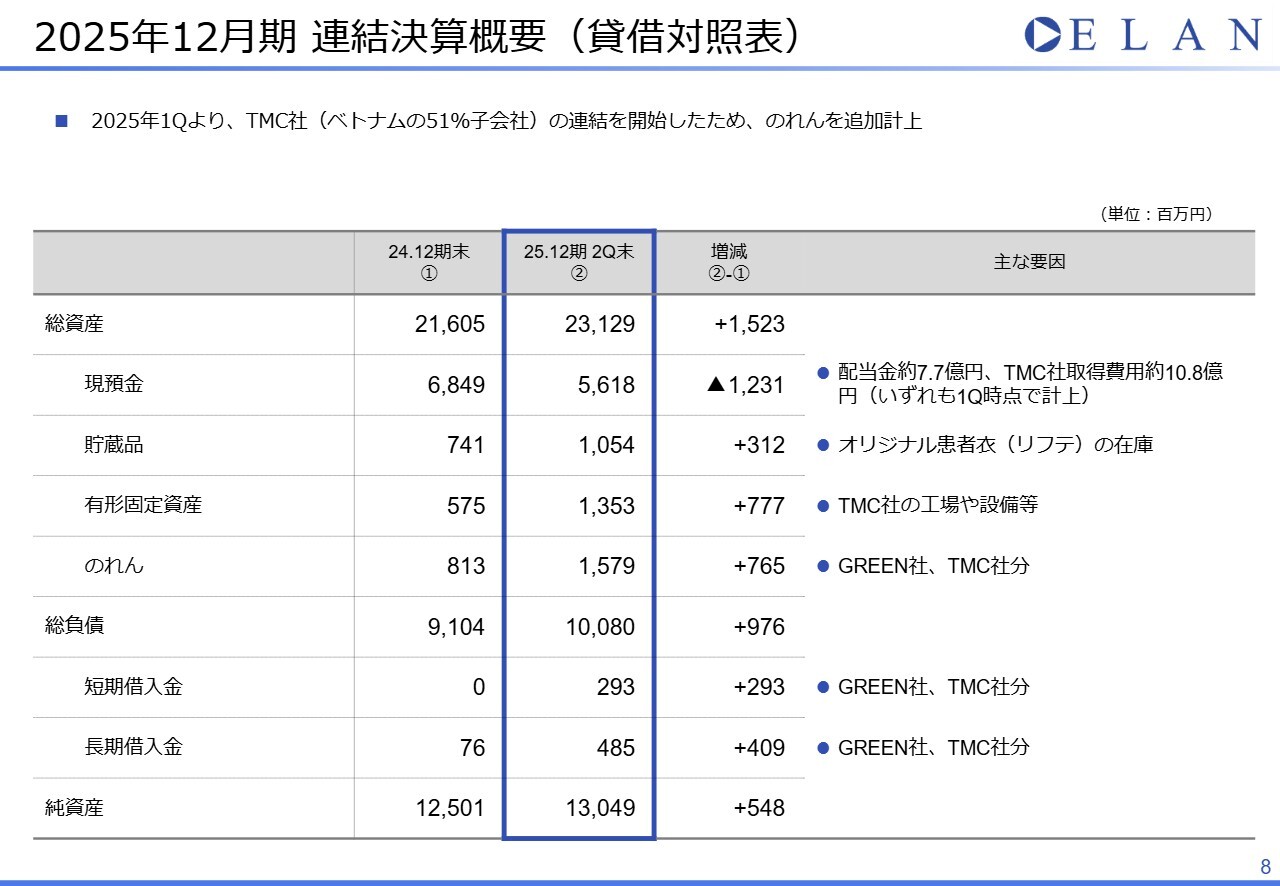Select the 主な要因 column header

(x=1029, y=262)
